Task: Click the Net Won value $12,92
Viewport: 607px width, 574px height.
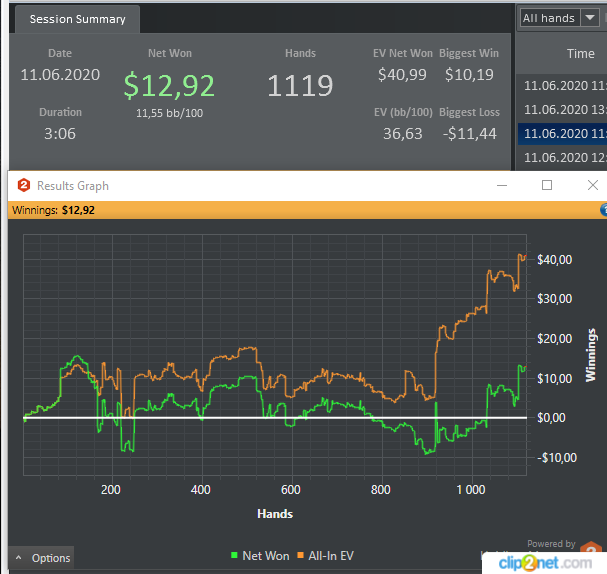Action: point(169,86)
